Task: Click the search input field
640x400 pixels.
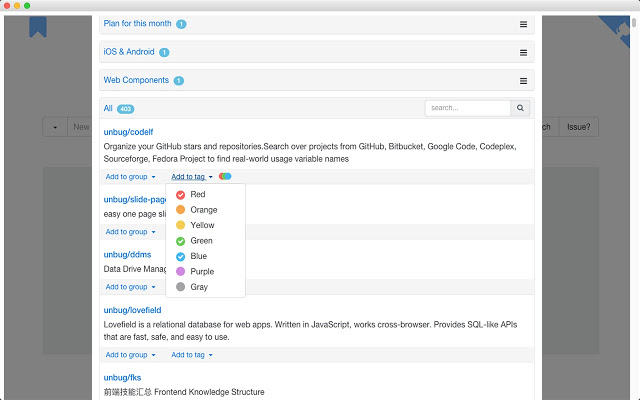Action: point(467,108)
